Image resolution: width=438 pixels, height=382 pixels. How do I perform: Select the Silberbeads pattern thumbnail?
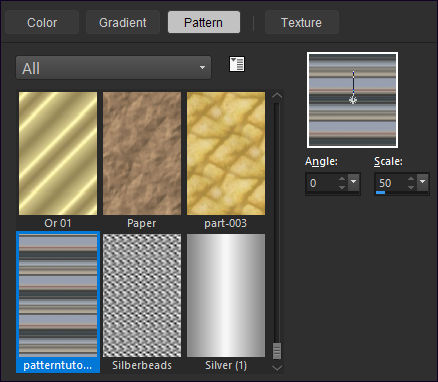pos(142,296)
